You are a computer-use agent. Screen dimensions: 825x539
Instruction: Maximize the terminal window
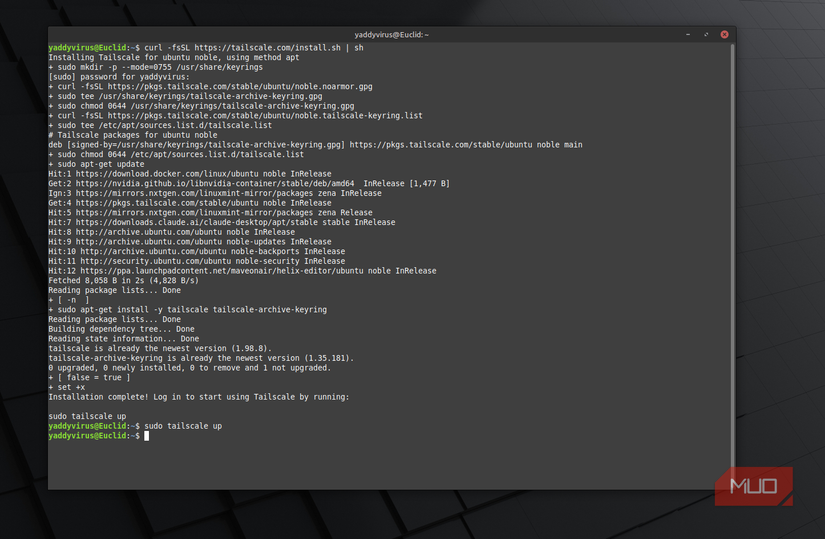coord(706,34)
